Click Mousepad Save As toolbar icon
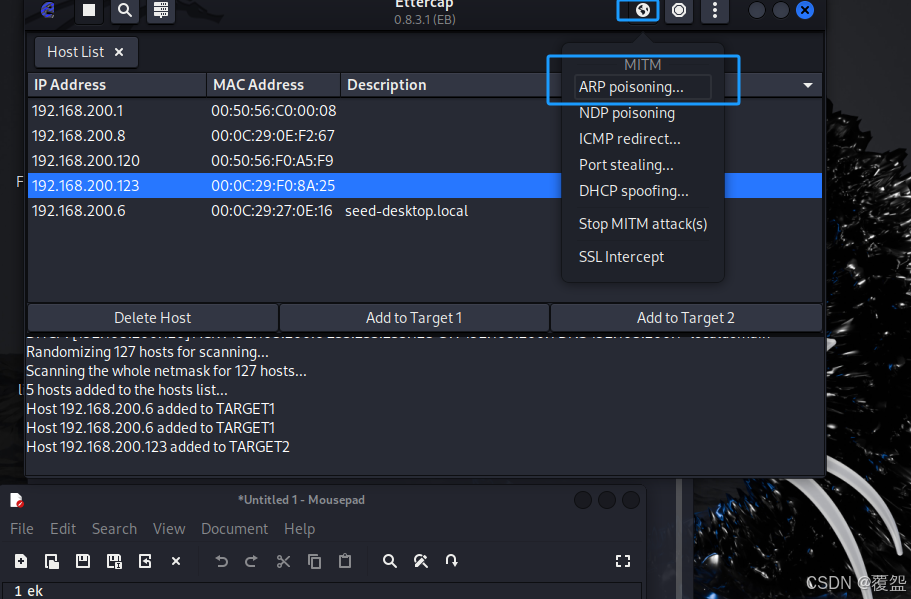Viewport: 911px width, 599px height. (x=114, y=561)
